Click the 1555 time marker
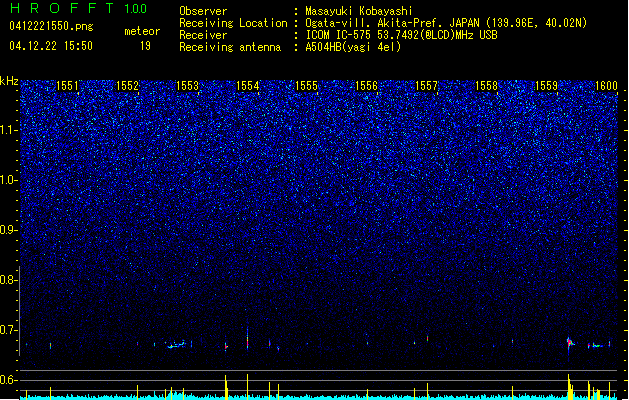The height and width of the screenshot is (400, 629). click(306, 86)
